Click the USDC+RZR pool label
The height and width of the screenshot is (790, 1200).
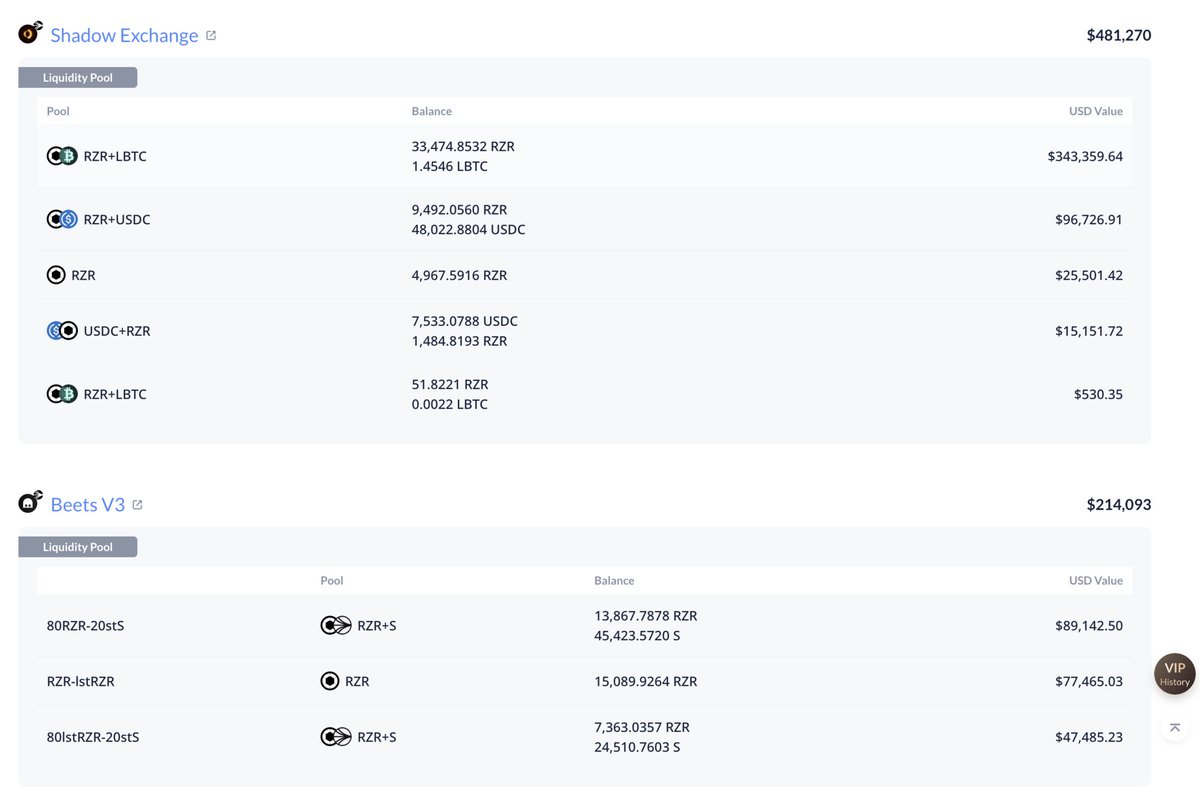pyautogui.click(x=117, y=331)
